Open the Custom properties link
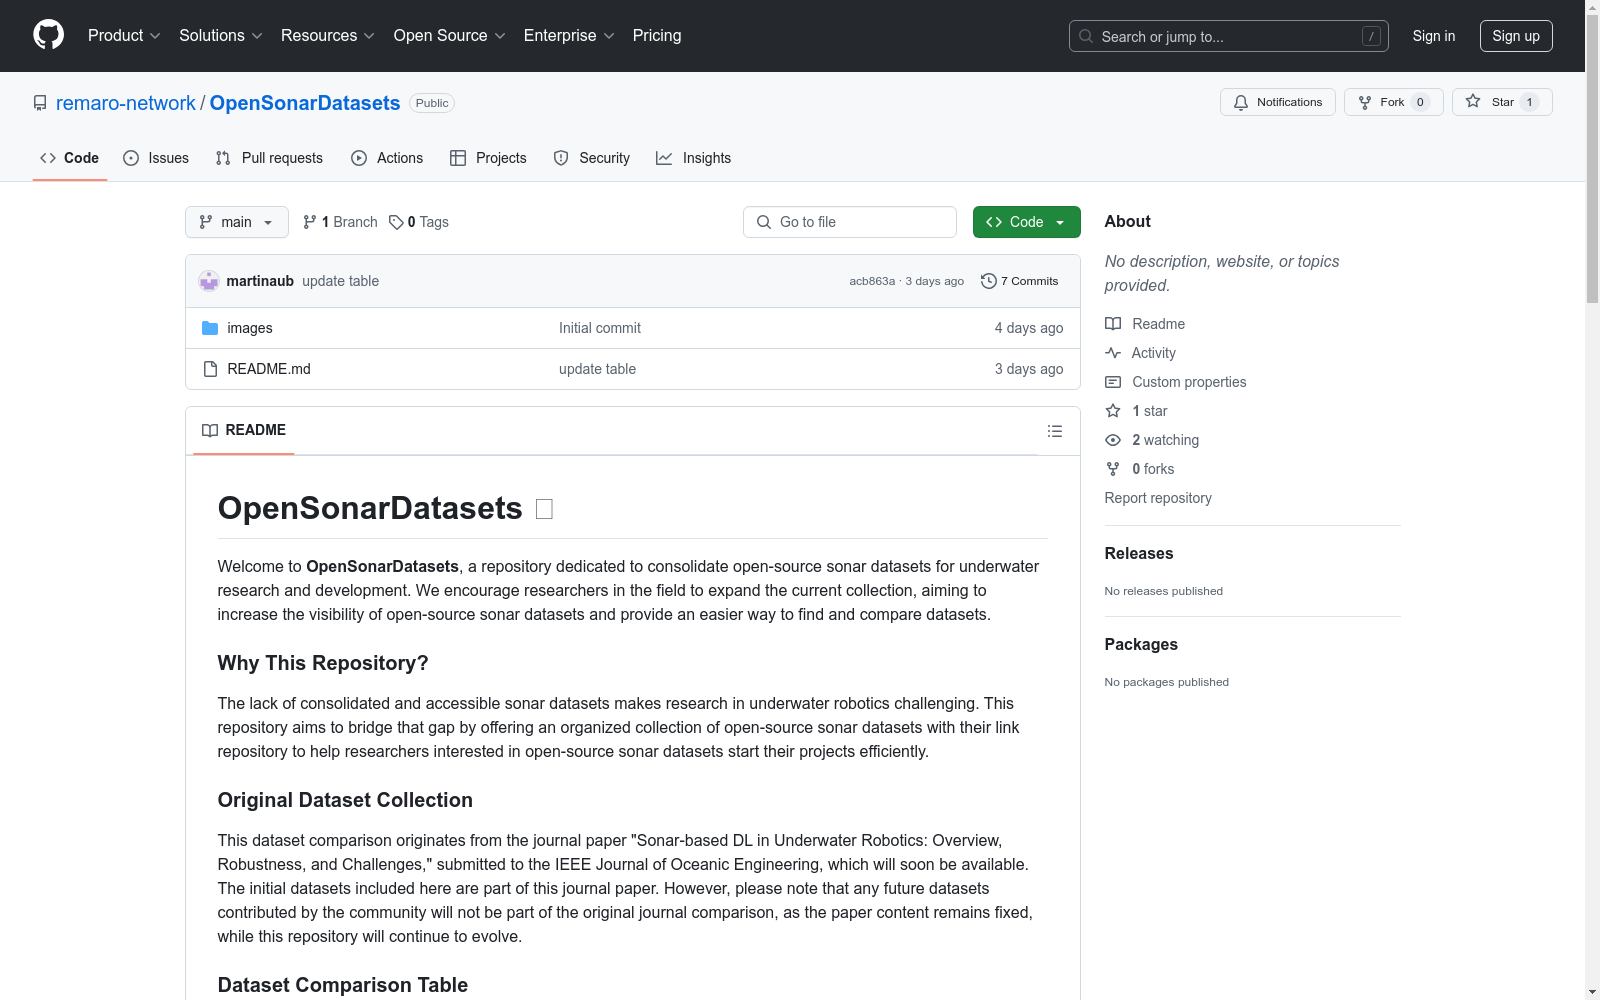Image resolution: width=1600 pixels, height=1000 pixels. click(x=1176, y=382)
